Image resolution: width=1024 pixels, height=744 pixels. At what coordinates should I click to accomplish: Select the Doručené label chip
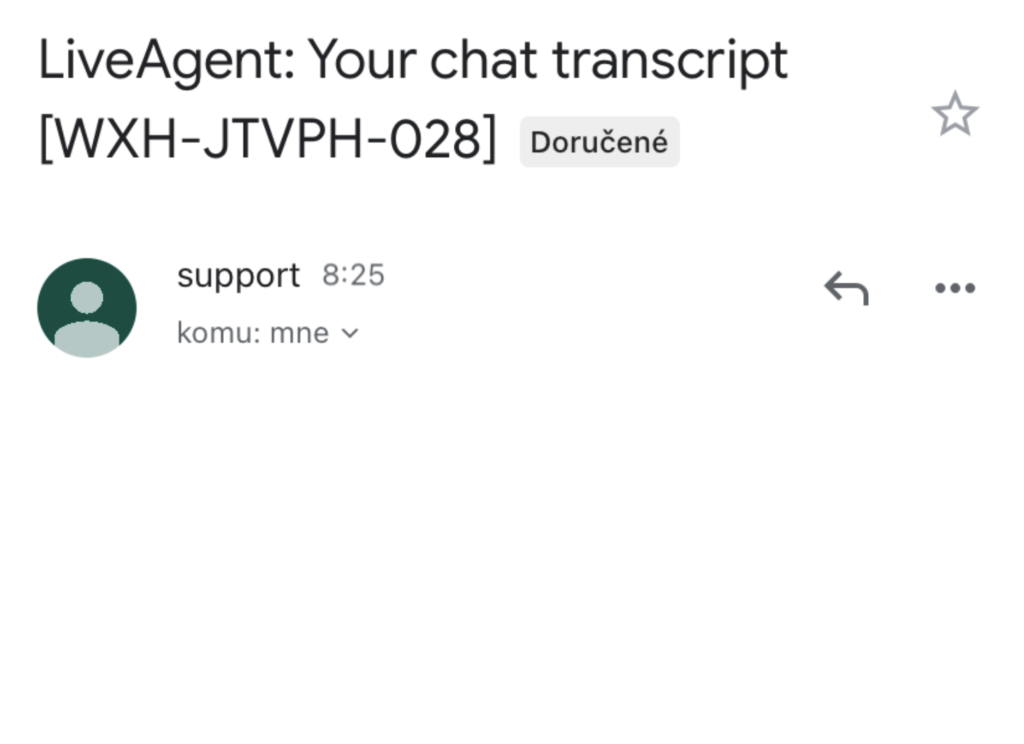599,141
